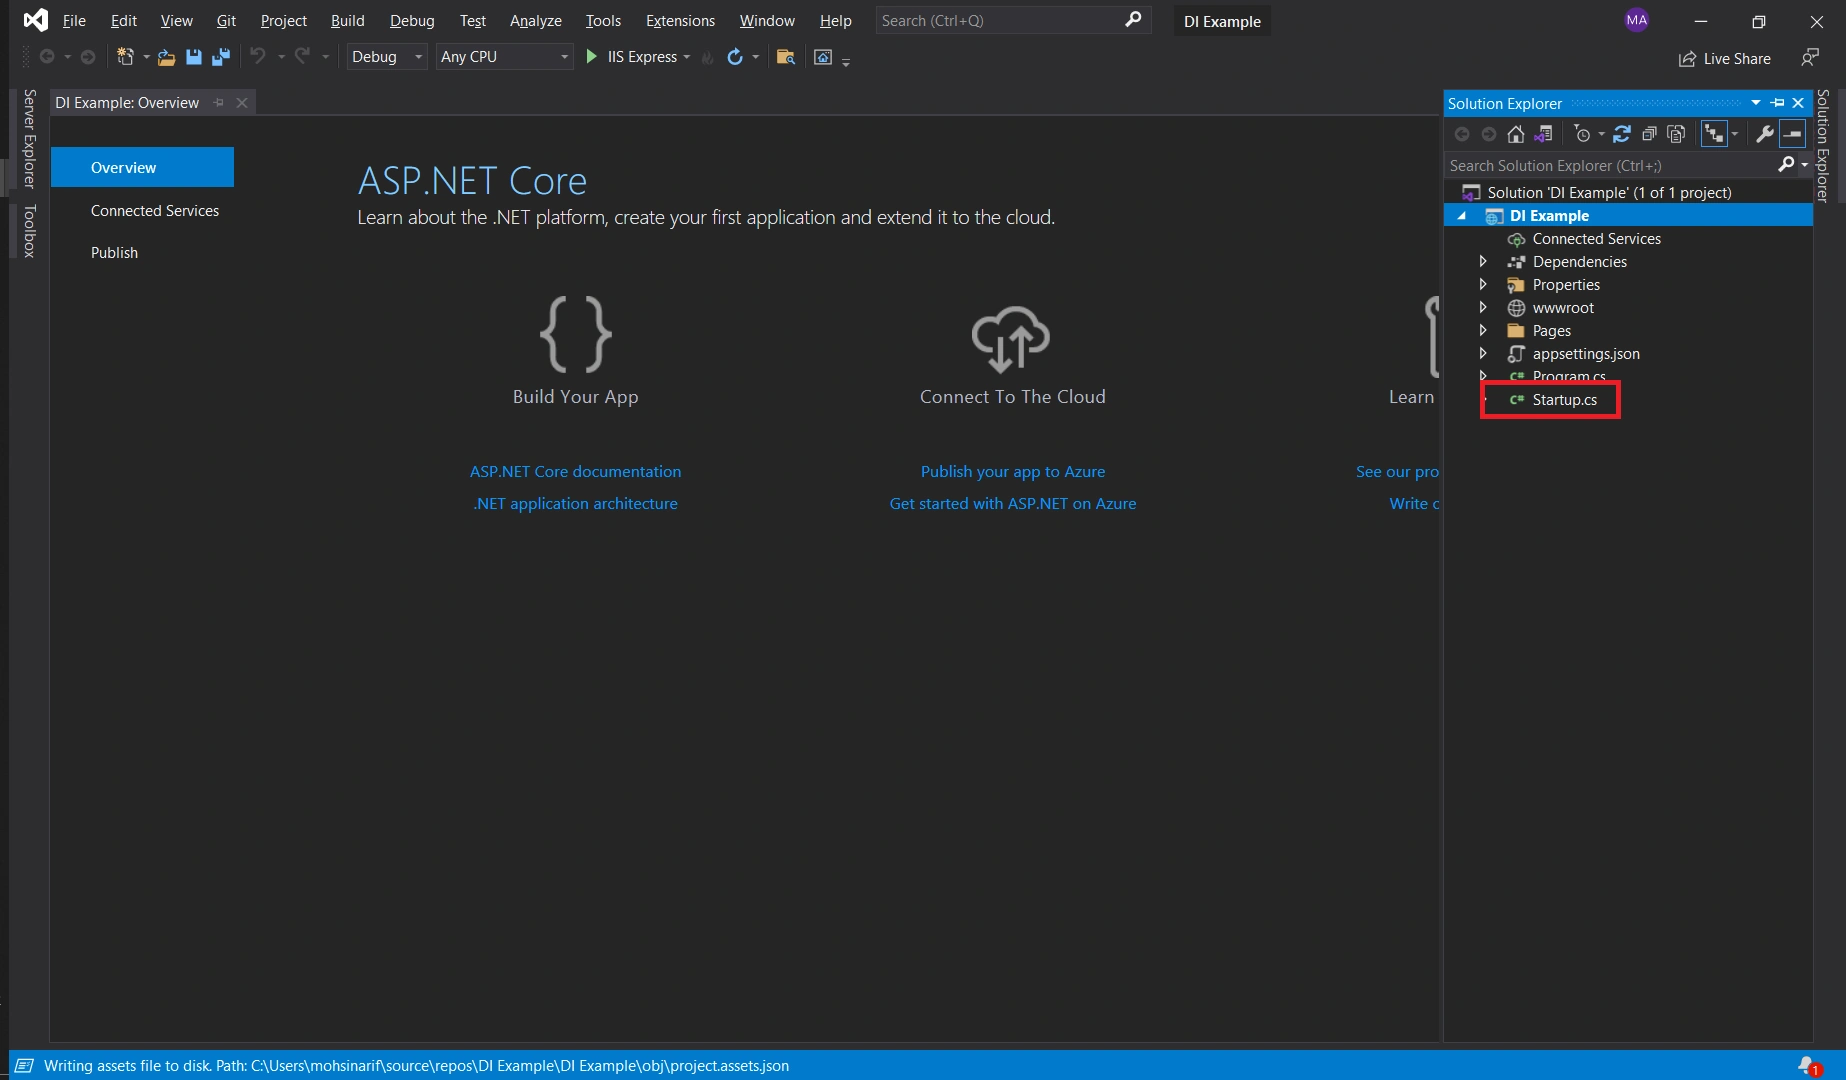
Task: Click the Home icon in Solution Explorer
Action: tap(1516, 134)
